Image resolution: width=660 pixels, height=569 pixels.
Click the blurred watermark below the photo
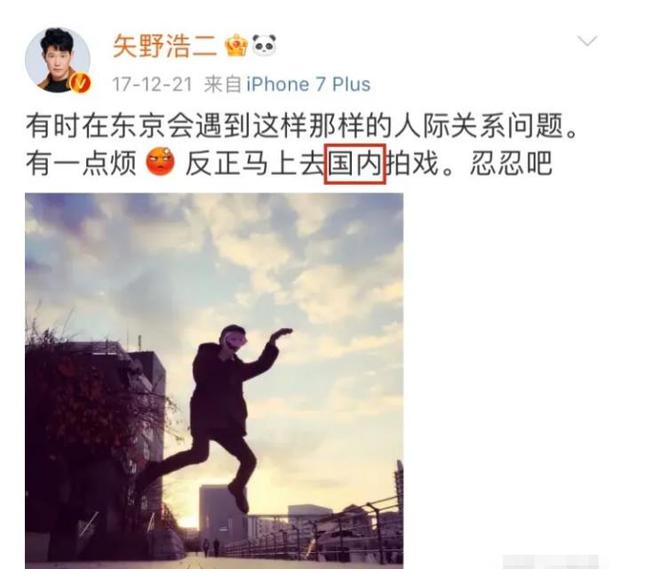coord(550,562)
